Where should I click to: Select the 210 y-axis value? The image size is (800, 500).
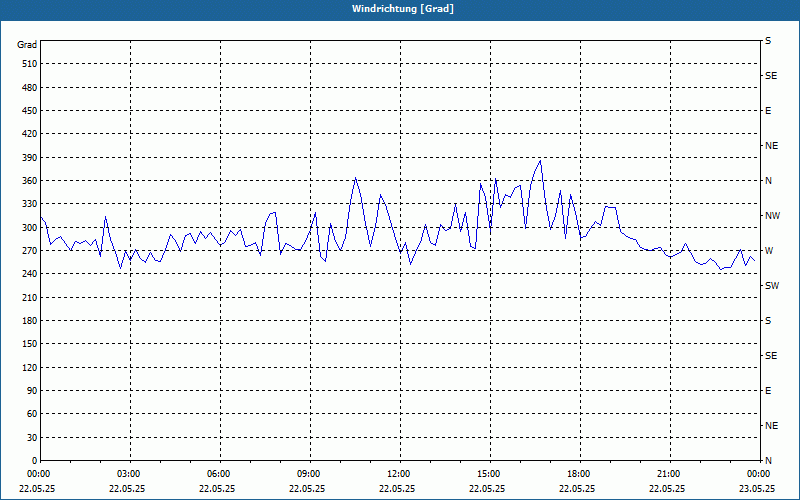tap(30, 297)
